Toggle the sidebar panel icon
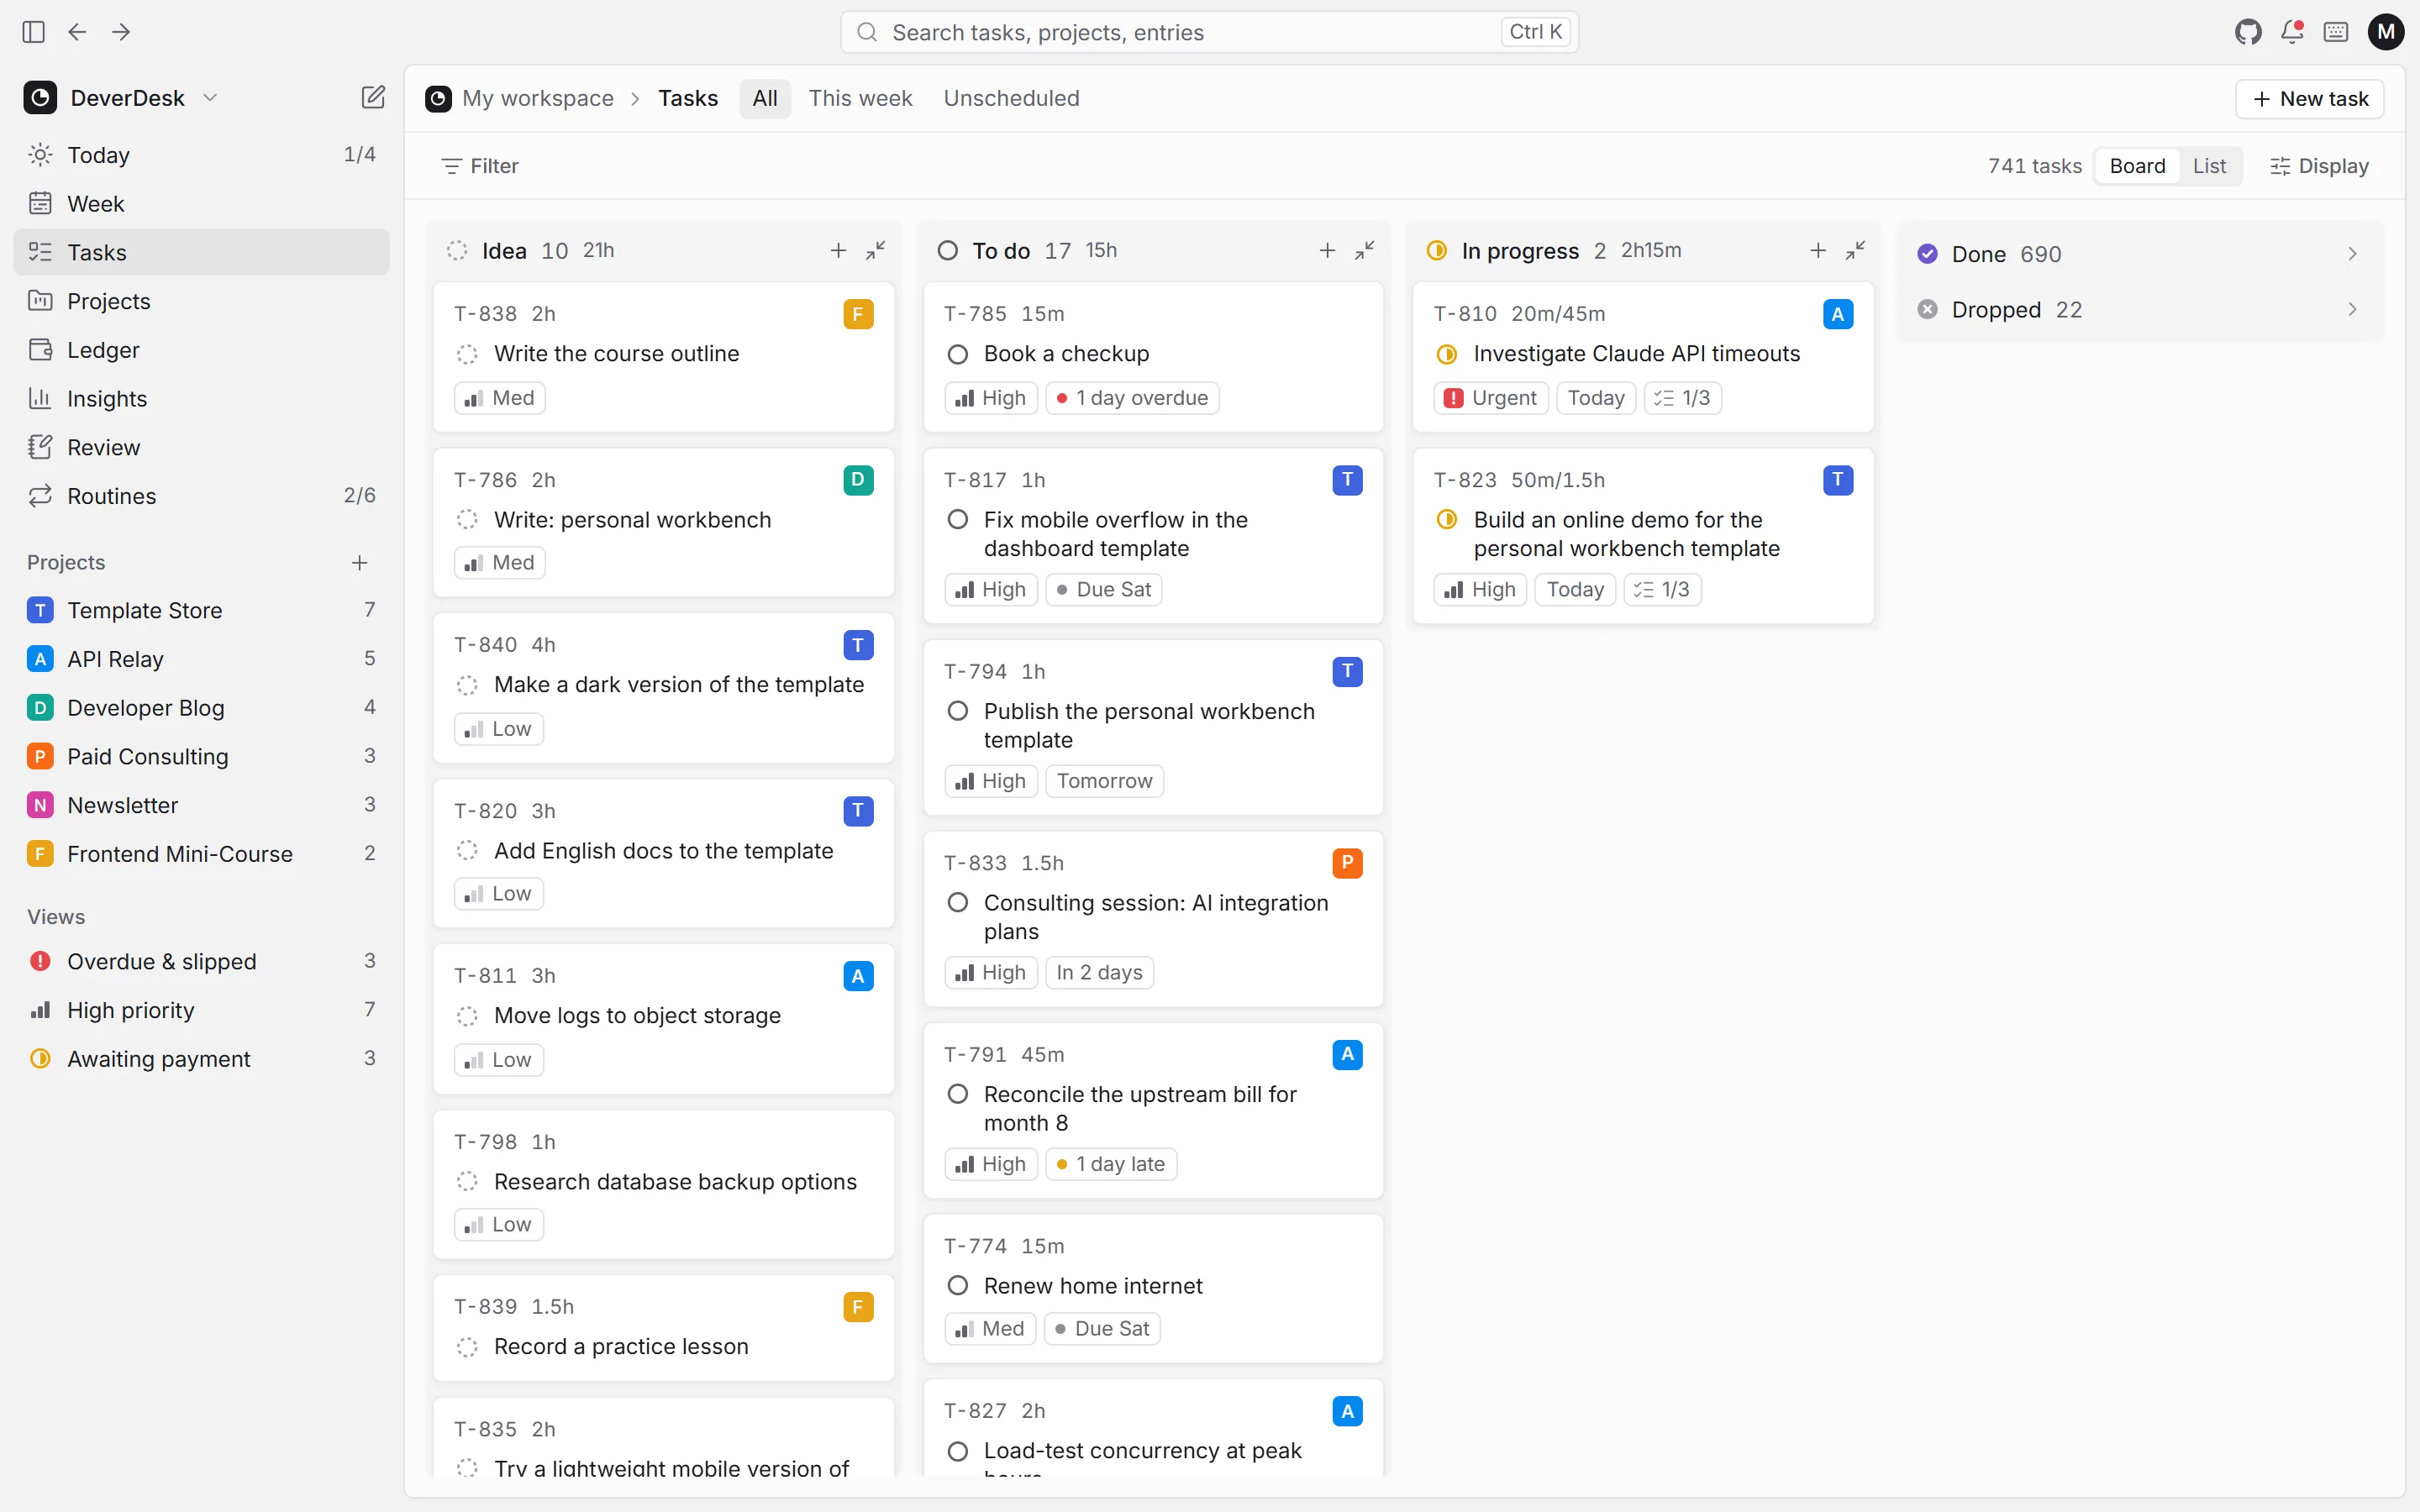The width and height of the screenshot is (2420, 1512). (x=33, y=32)
